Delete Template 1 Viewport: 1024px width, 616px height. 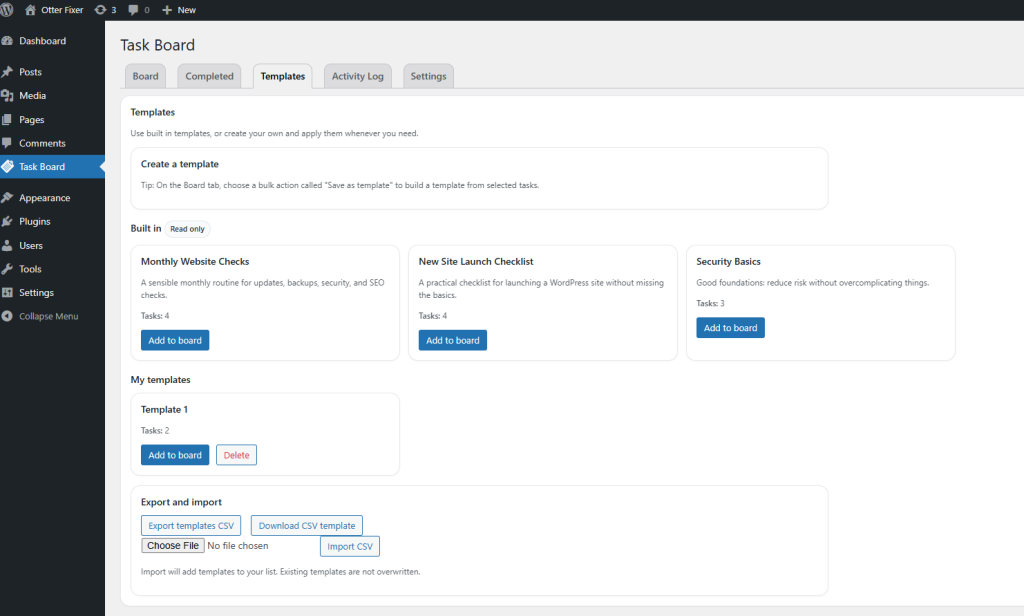tap(236, 454)
